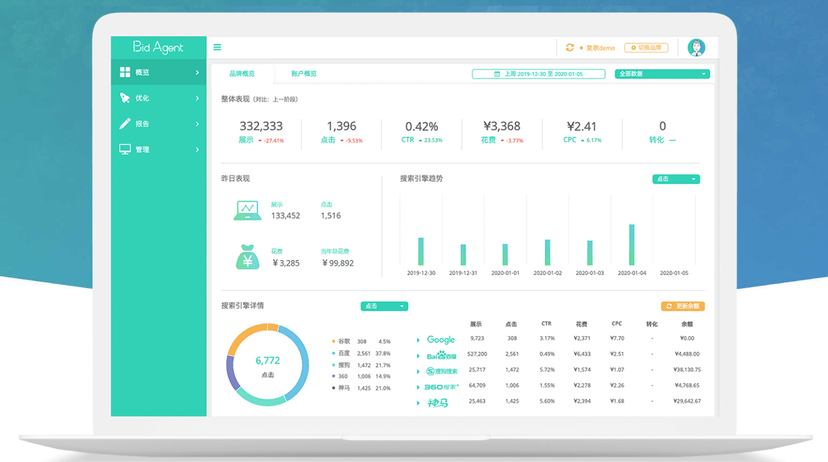The image size is (828, 462).
Task: Click the Sogou search logo
Action: 441,371
